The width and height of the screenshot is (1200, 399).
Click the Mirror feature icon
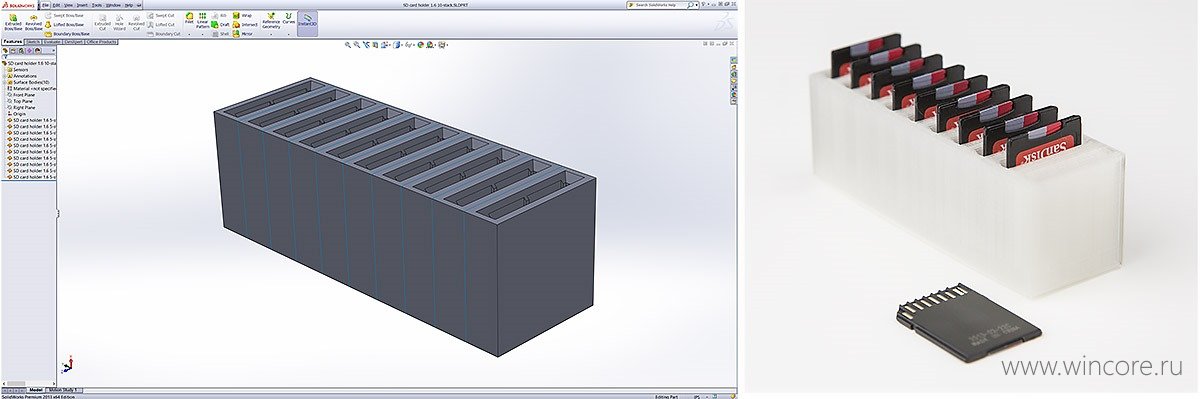(x=243, y=34)
